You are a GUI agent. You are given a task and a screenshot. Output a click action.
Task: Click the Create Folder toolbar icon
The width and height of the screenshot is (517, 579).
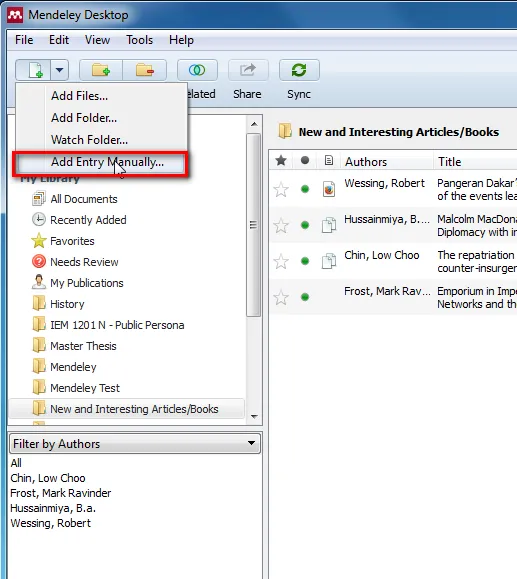point(101,69)
